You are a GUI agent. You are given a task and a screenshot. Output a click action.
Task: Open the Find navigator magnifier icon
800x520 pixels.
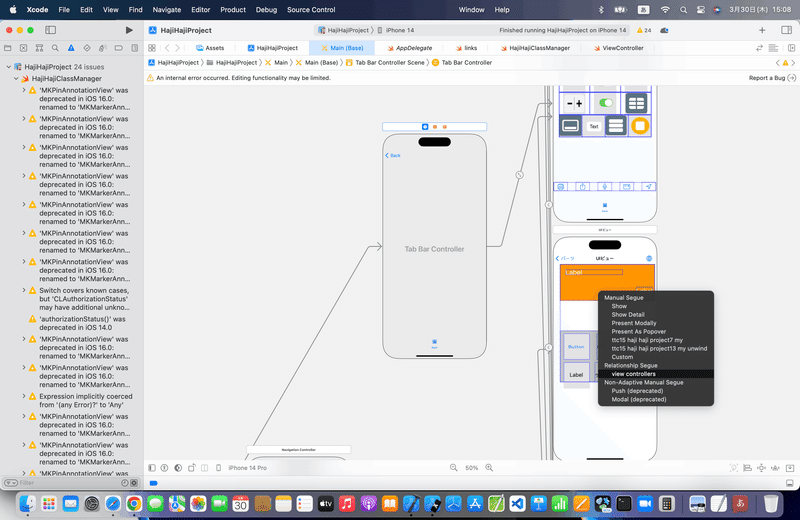tap(55, 48)
